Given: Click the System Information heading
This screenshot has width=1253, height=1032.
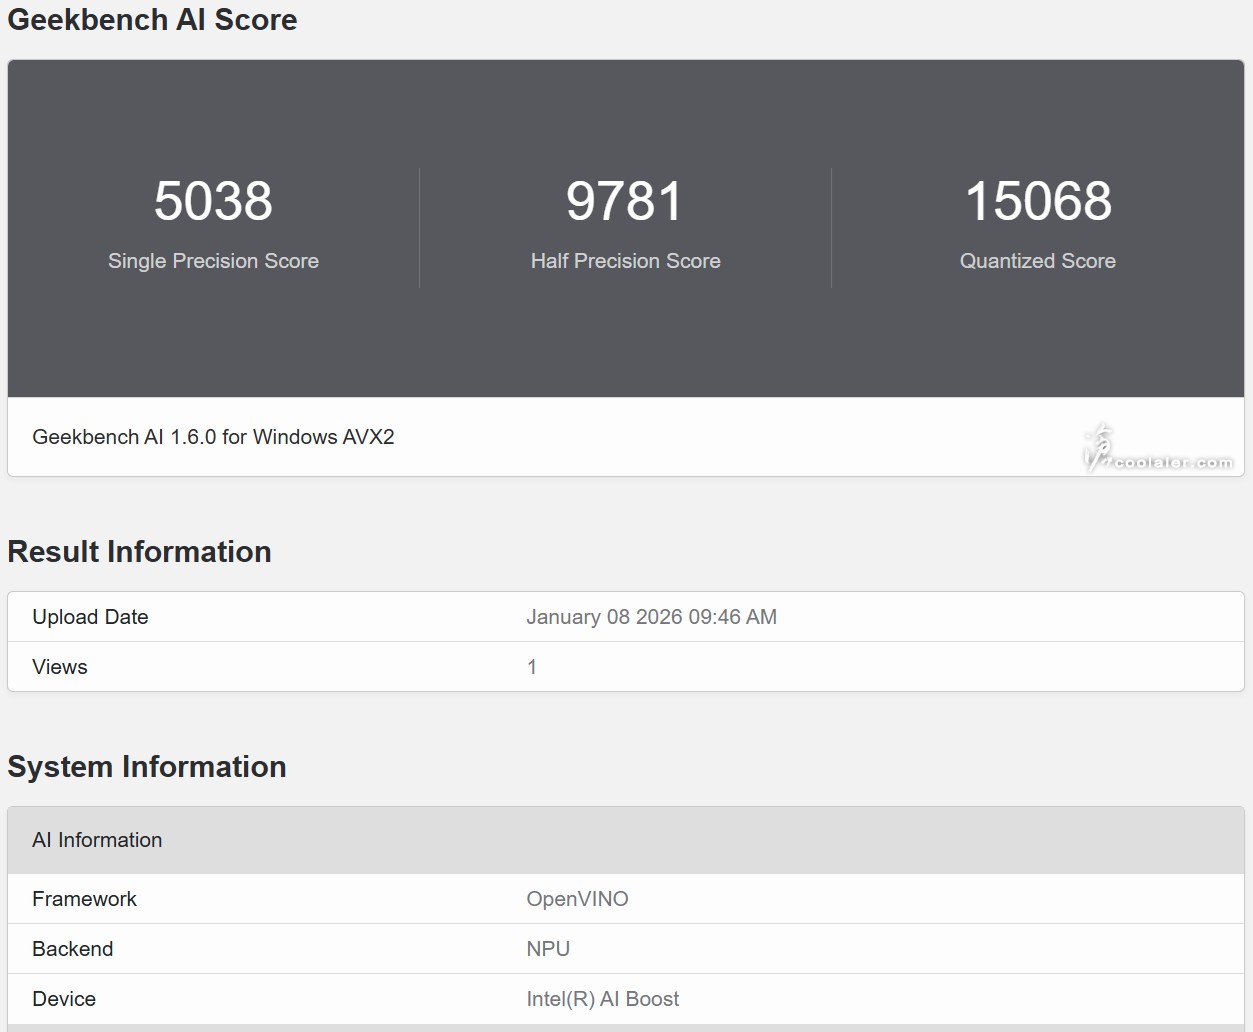Looking at the screenshot, I should (x=147, y=767).
